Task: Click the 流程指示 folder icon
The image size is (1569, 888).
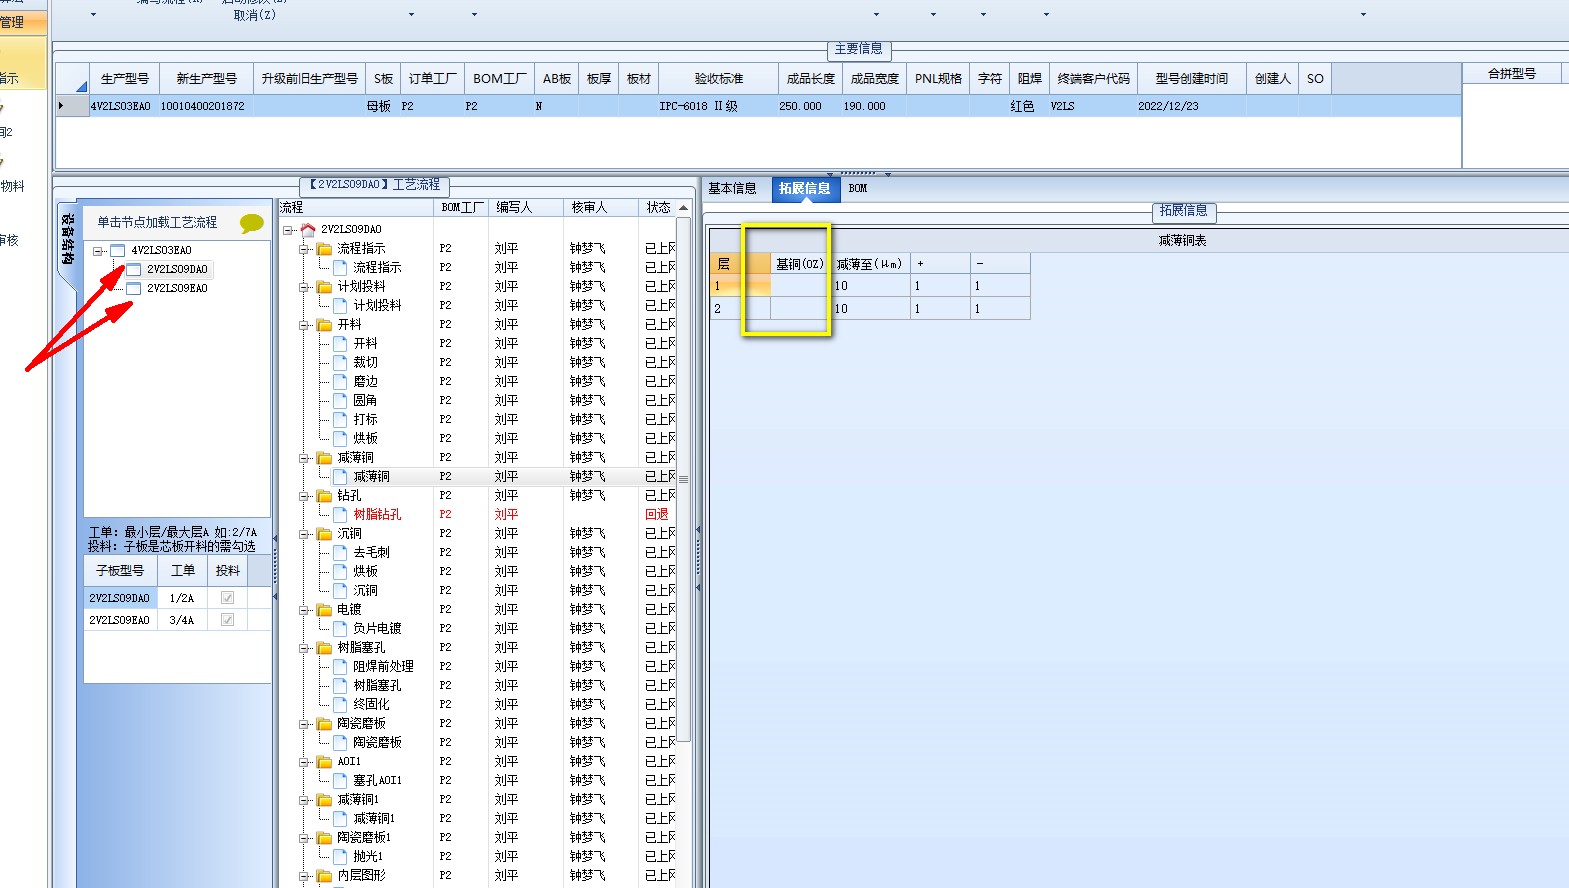Action: pos(324,248)
